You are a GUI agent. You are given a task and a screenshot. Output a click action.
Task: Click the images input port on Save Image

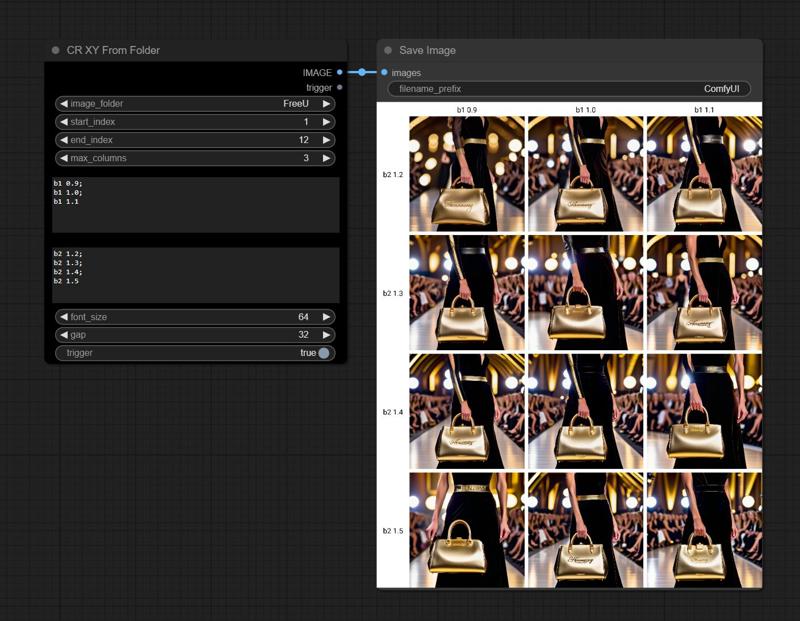click(384, 72)
